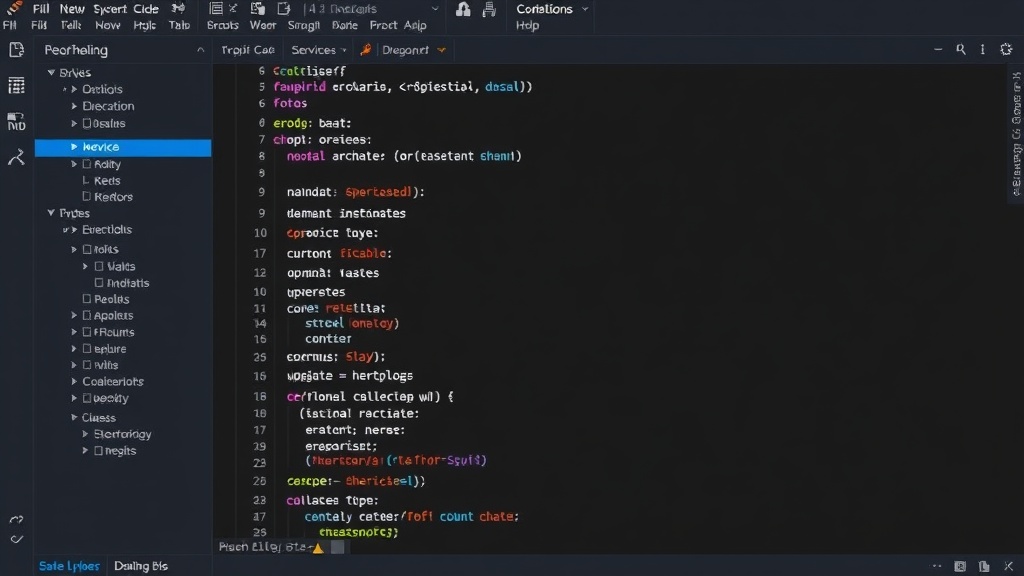Image resolution: width=1024 pixels, height=576 pixels.
Task: Click the list layout icon above Sroats
Action: 216,8
